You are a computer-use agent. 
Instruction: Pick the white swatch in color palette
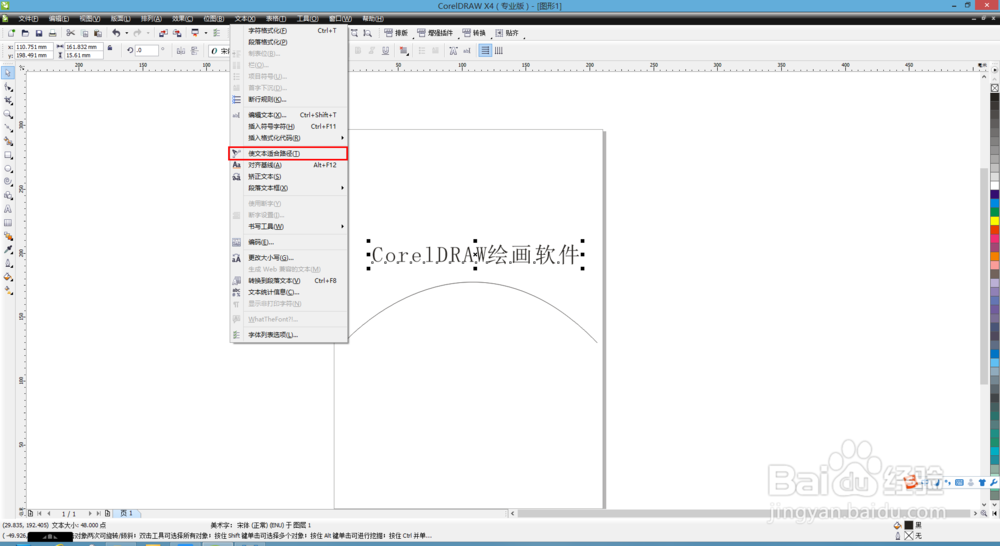tap(994, 185)
